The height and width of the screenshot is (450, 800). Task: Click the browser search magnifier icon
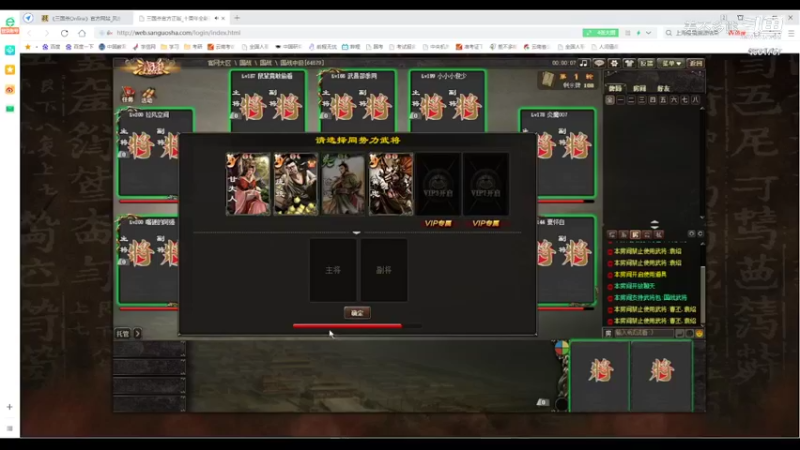coord(668,33)
